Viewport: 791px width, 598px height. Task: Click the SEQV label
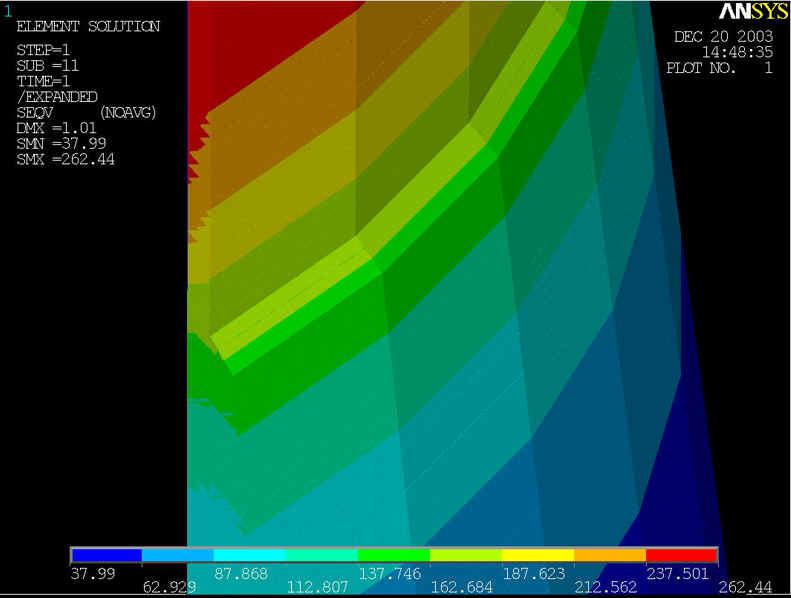35,113
